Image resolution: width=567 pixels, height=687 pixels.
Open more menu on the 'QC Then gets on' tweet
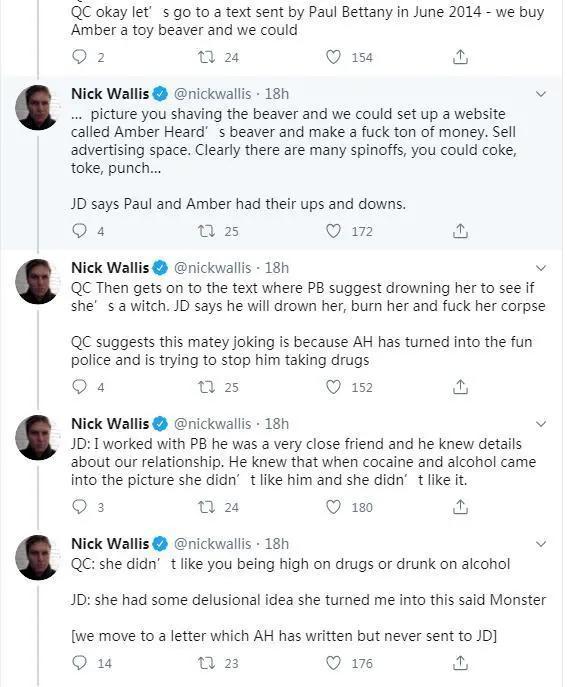point(541,268)
